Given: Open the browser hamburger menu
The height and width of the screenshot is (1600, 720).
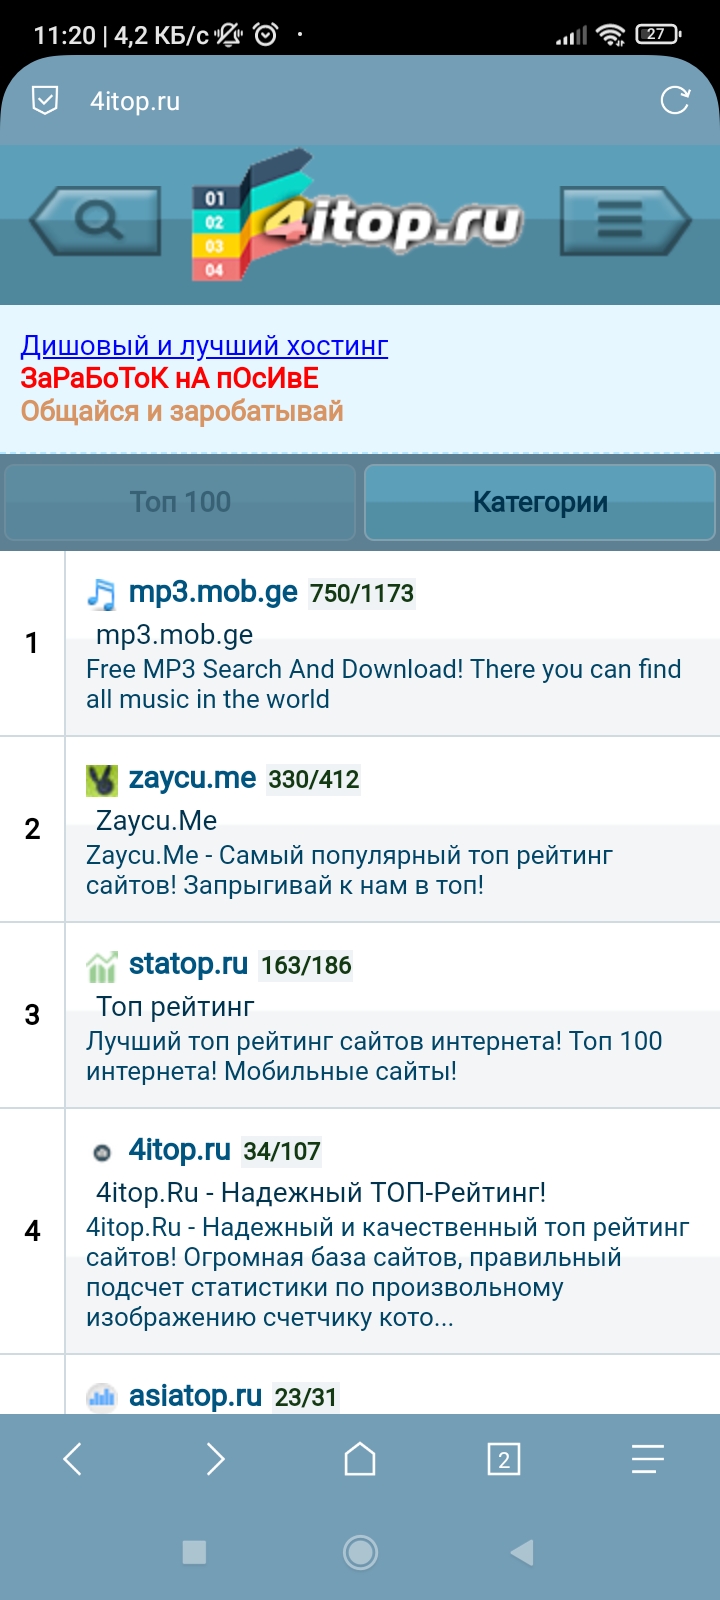Looking at the screenshot, I should pos(647,1459).
